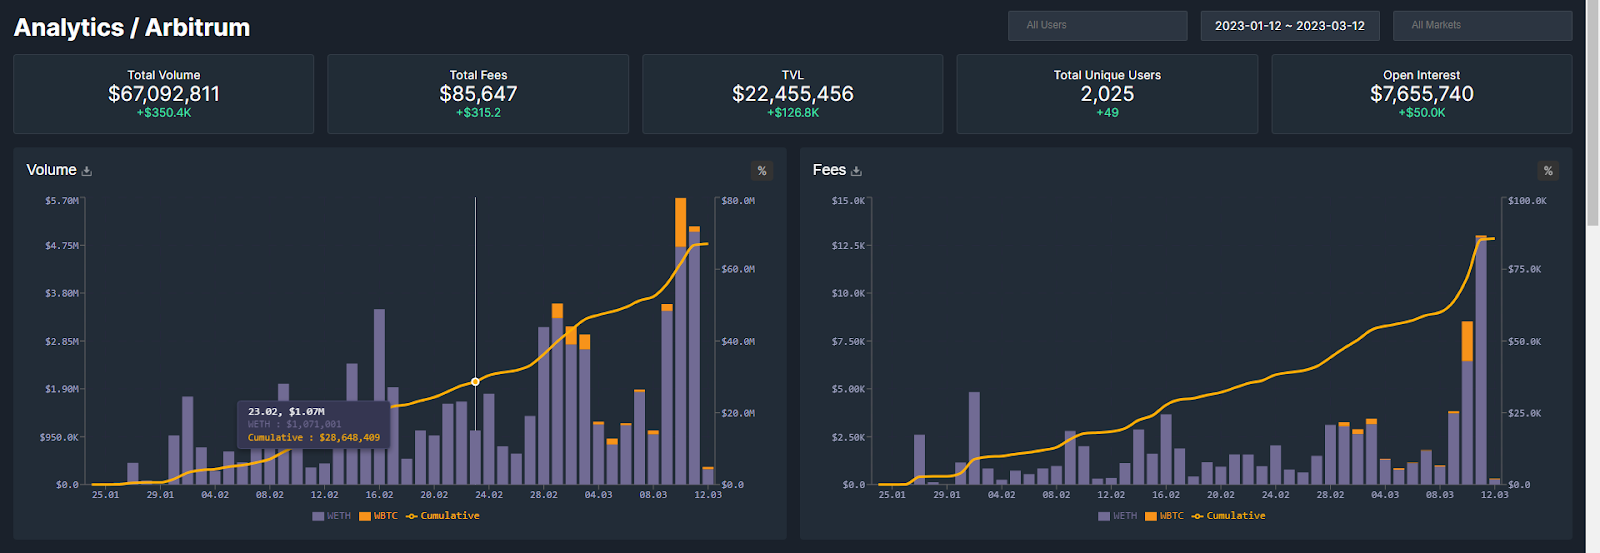Click the Open Interest card

(x=1421, y=94)
